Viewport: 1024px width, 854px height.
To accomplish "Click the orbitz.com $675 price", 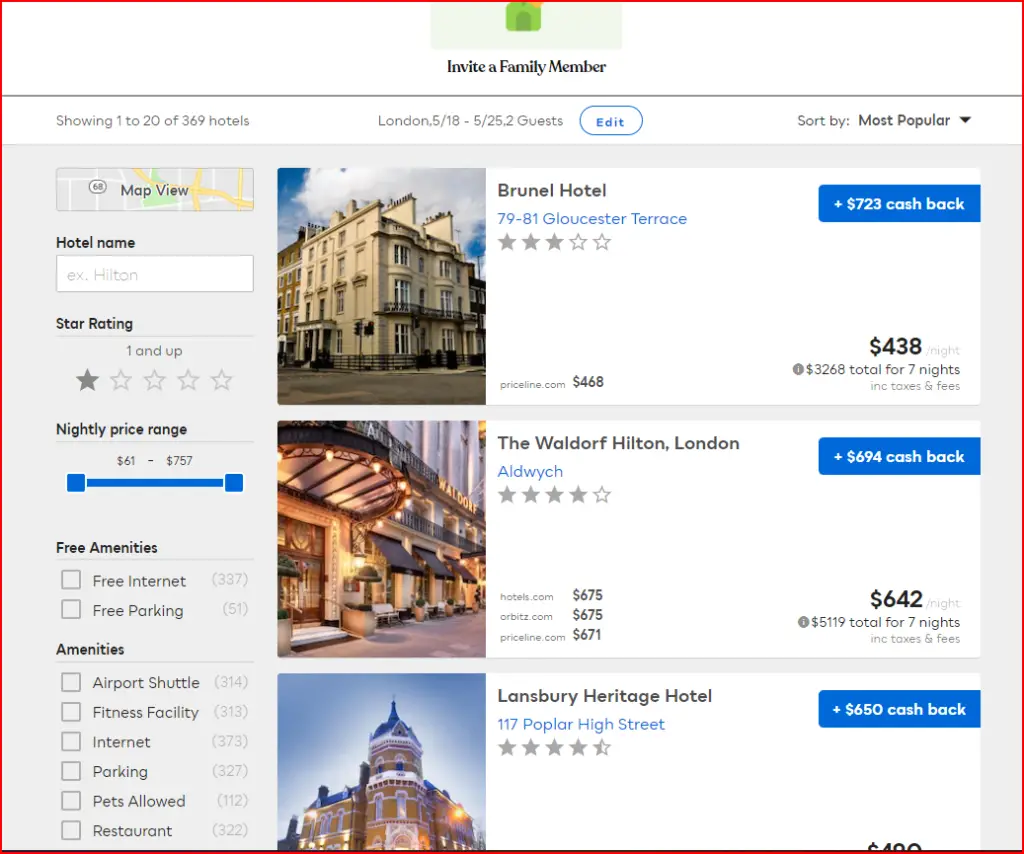I will (x=588, y=615).
